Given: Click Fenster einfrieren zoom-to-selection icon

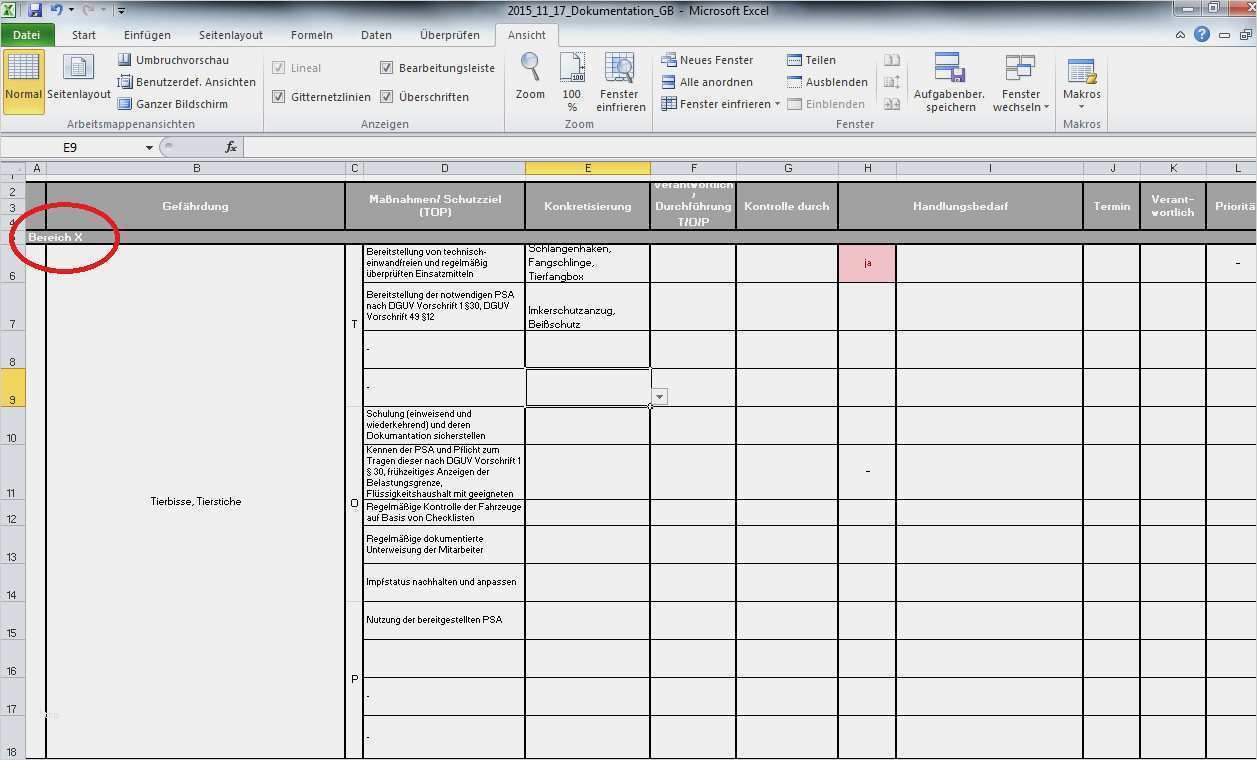Looking at the screenshot, I should click(620, 69).
